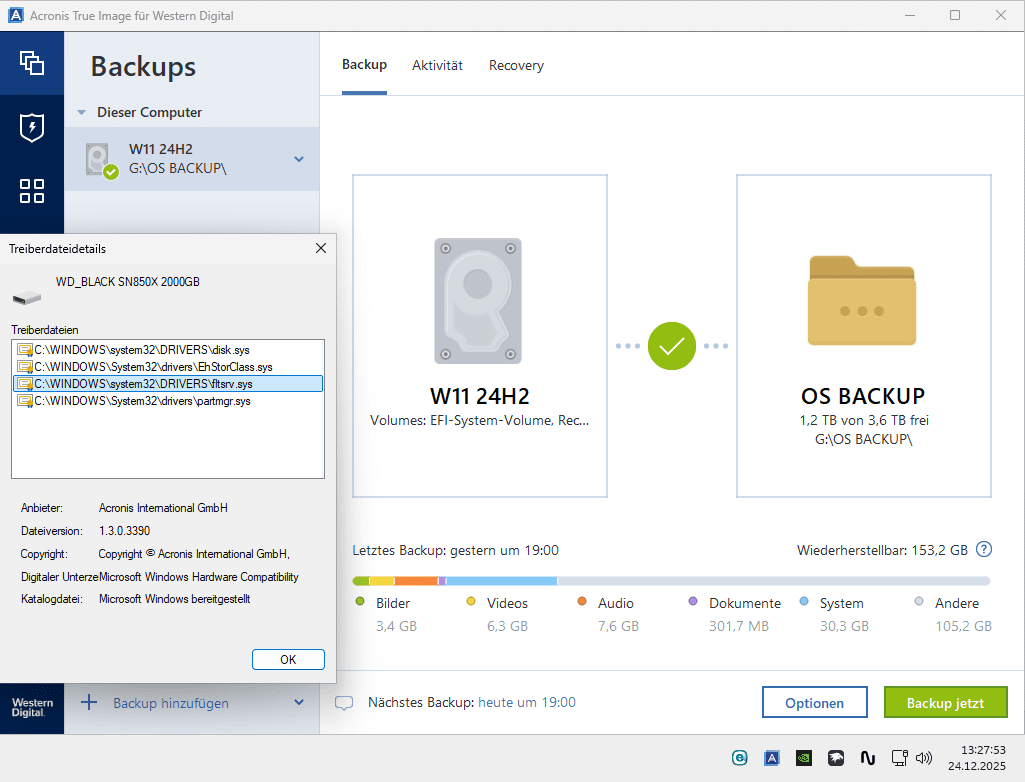Screen dimensions: 1025x782
Task: Click the teal 'e' tray icon
Action: pos(739,758)
